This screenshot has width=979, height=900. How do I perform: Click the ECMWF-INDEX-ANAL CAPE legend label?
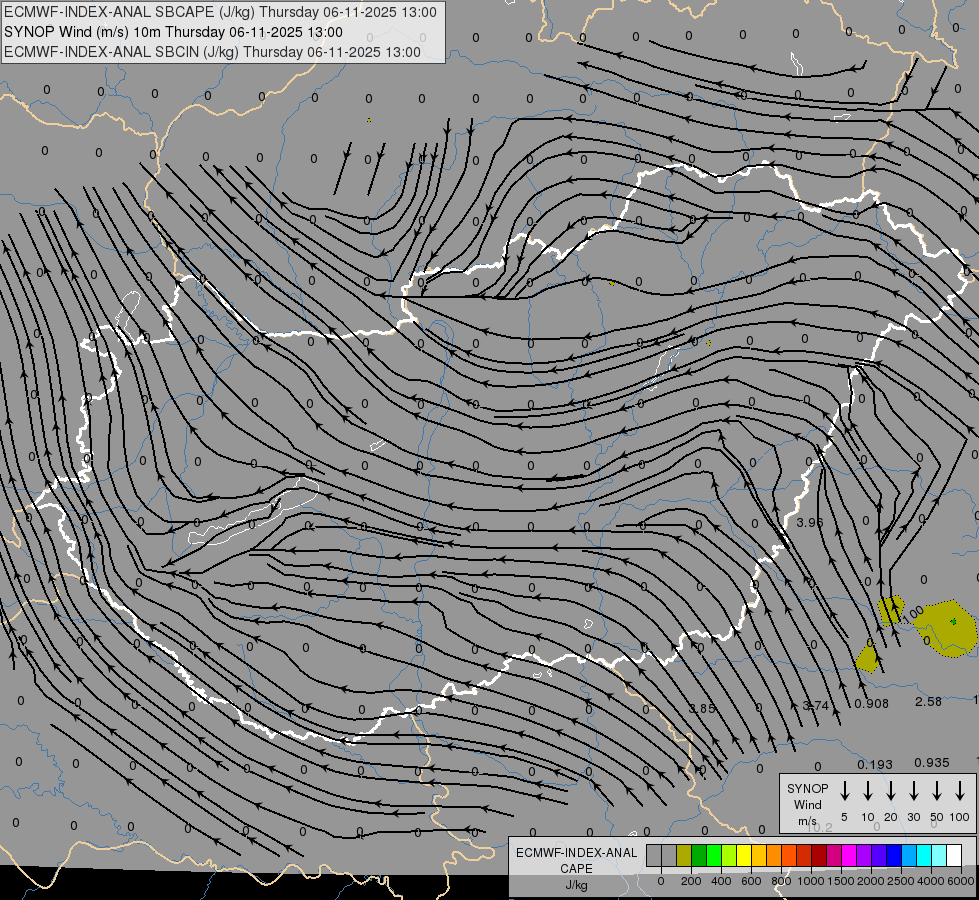tap(576, 860)
